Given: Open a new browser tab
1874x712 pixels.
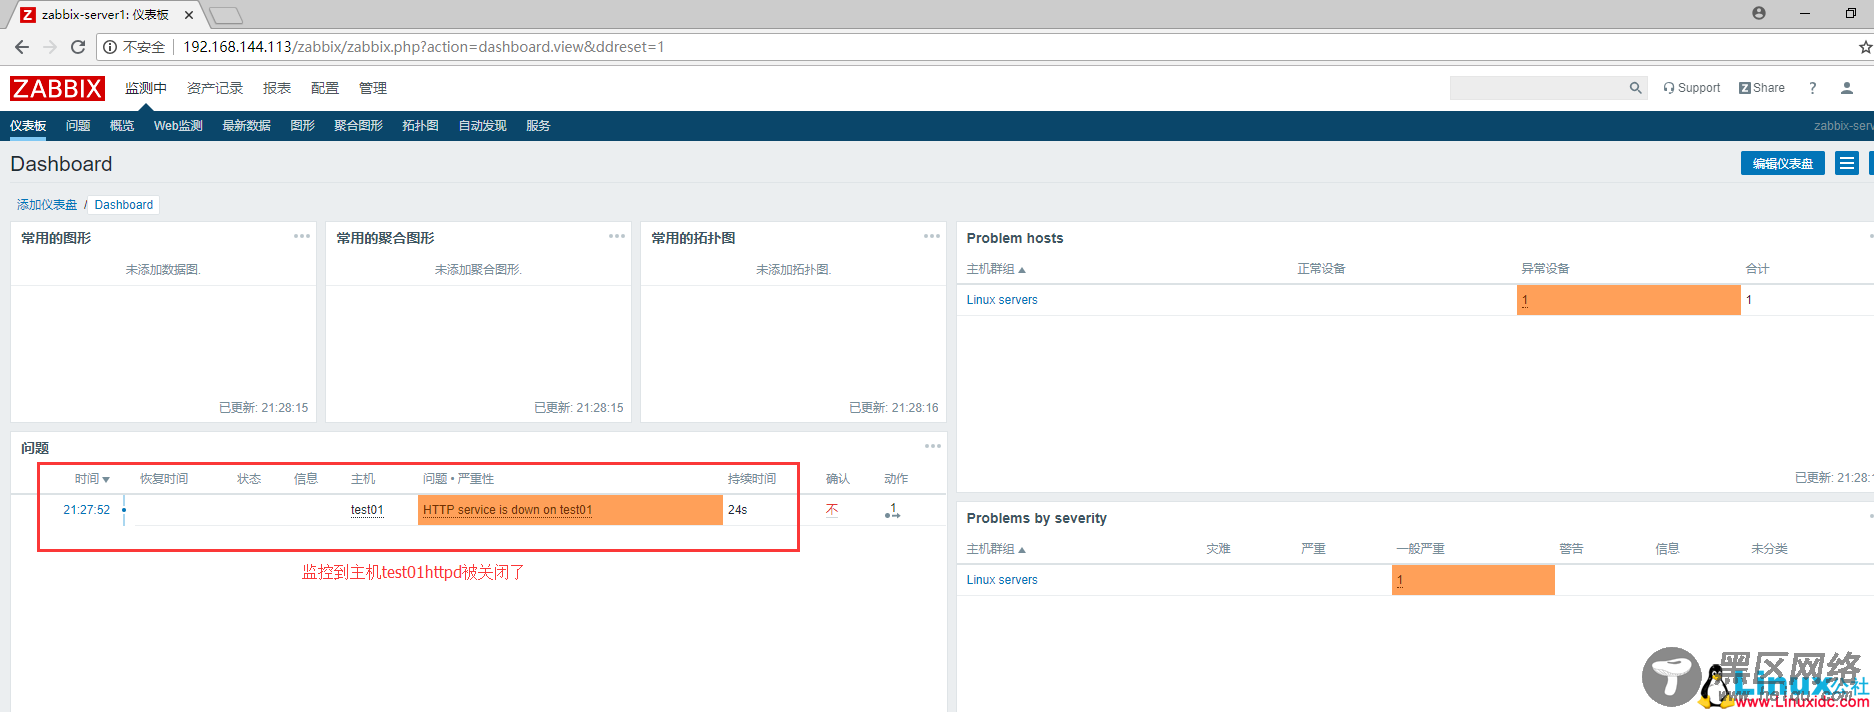Looking at the screenshot, I should coord(226,15).
